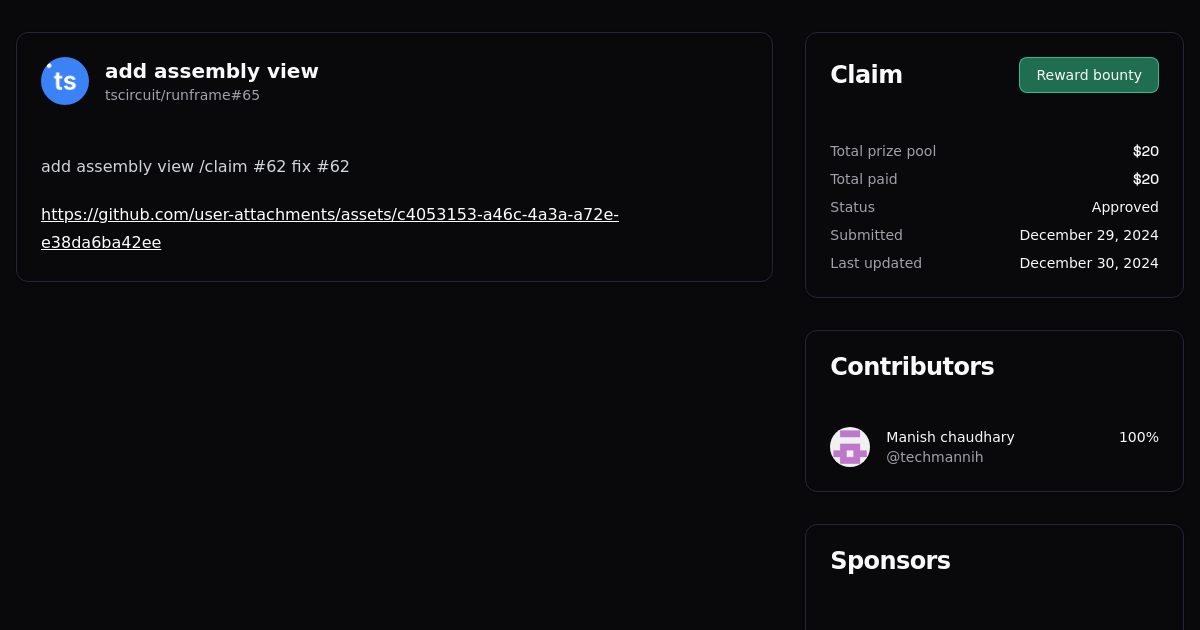Click the description text mentioning /claim #62

coord(195,166)
